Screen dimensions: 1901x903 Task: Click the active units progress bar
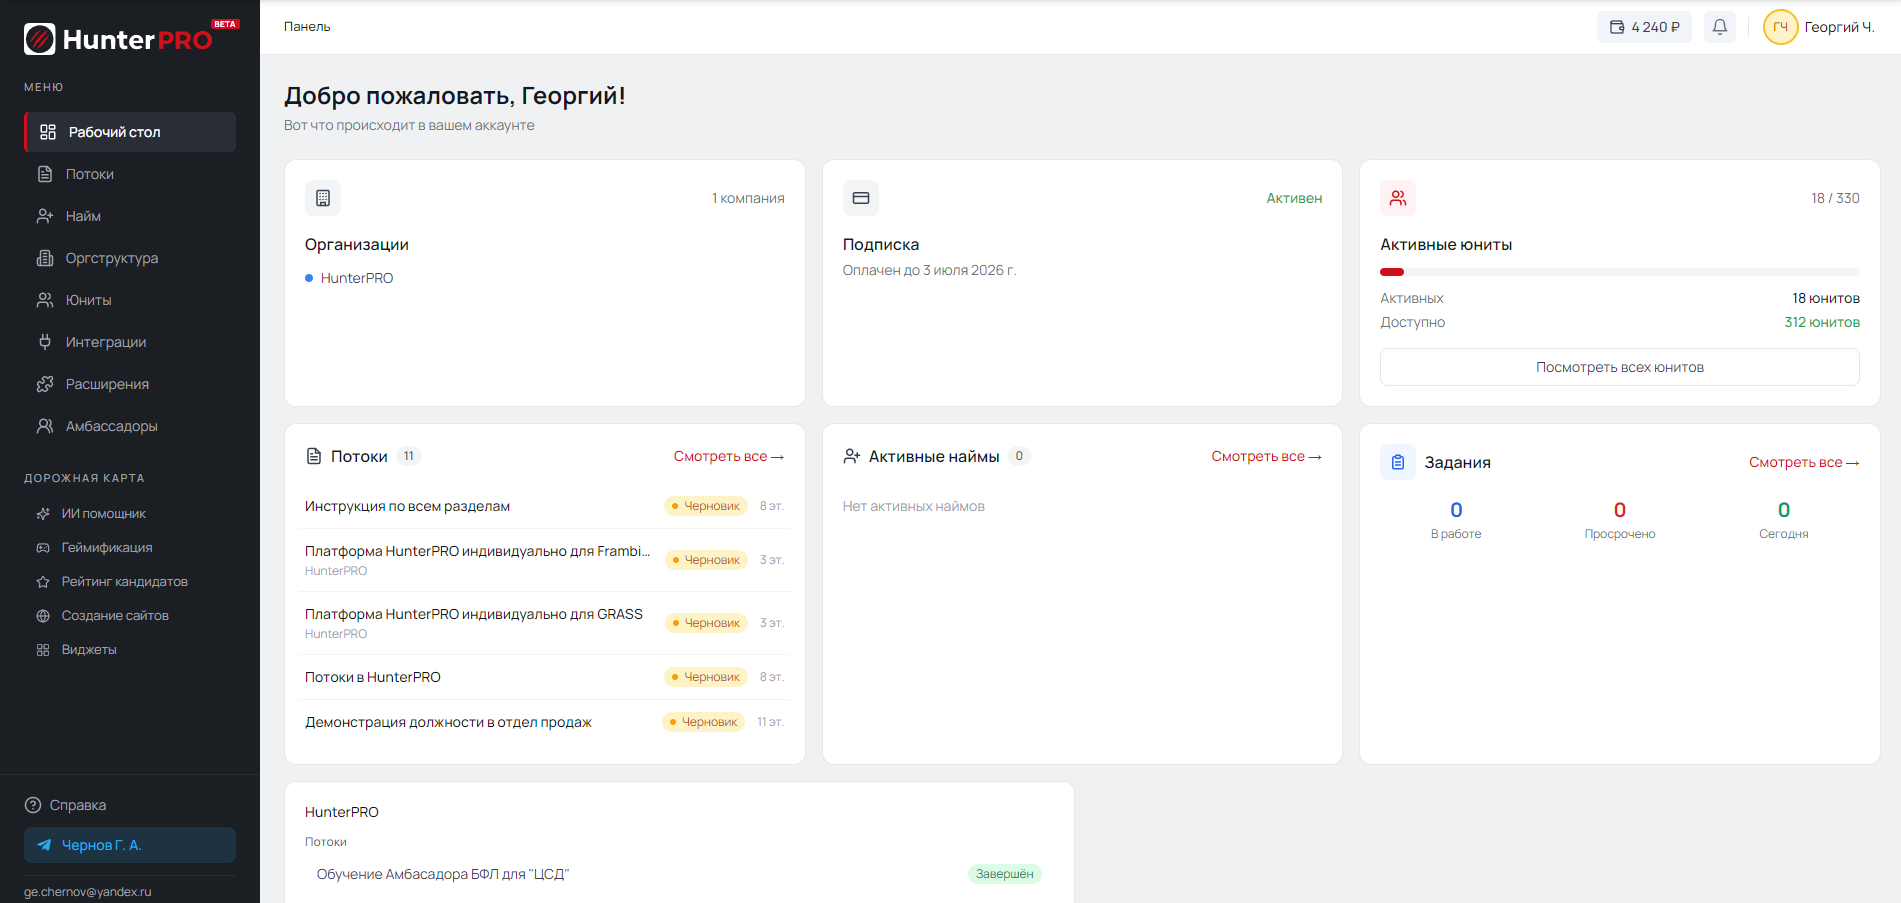[x=1620, y=272]
